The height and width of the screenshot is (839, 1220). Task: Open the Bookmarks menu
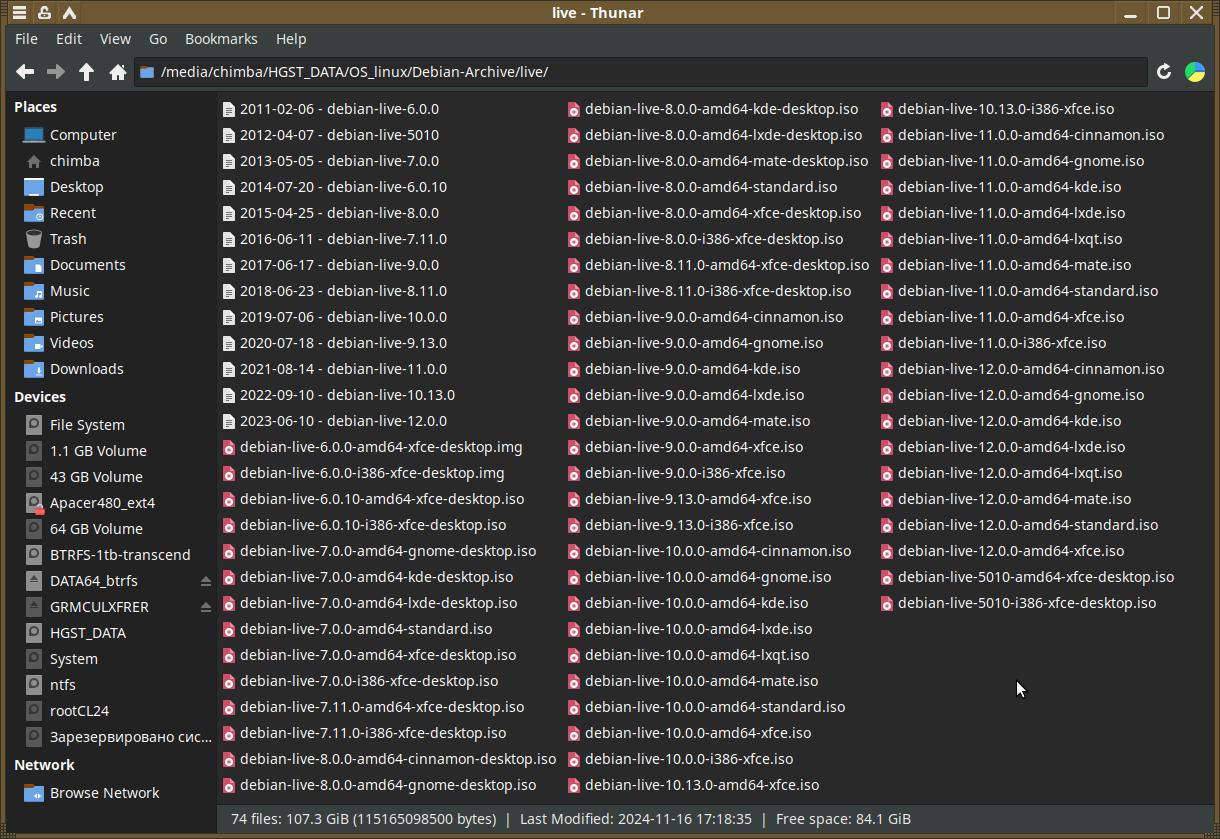pos(221,39)
